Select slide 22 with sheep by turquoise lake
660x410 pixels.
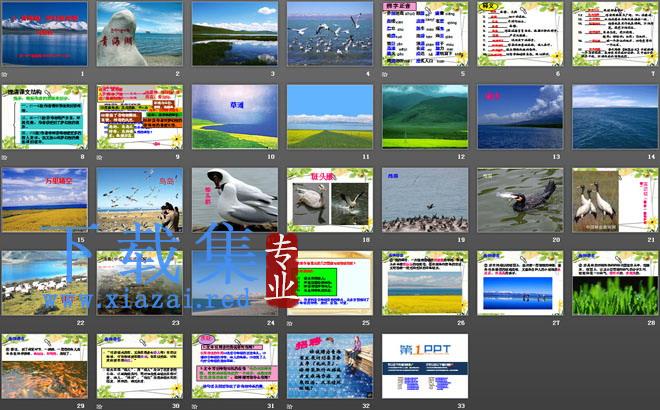pyautogui.click(x=45, y=283)
